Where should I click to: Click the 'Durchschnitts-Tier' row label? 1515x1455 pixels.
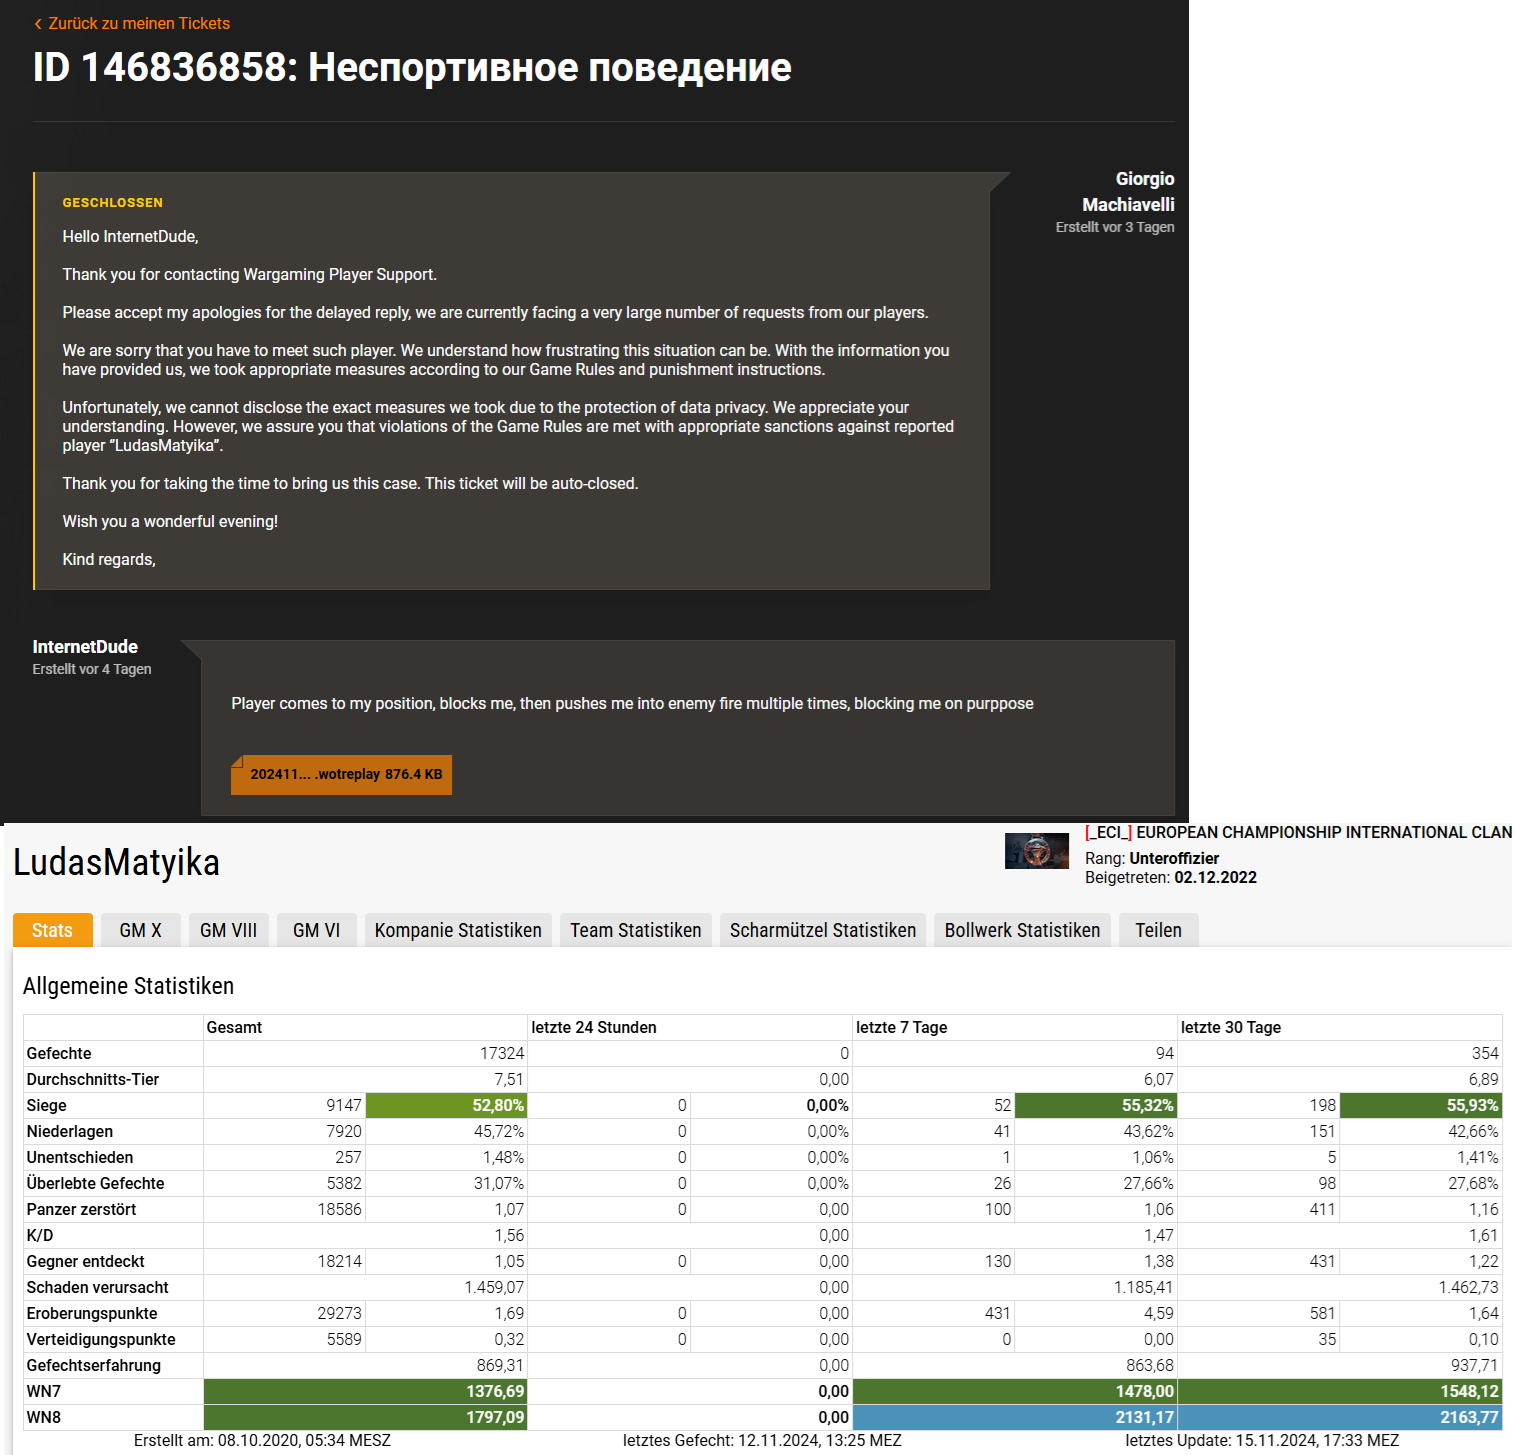(93, 1079)
